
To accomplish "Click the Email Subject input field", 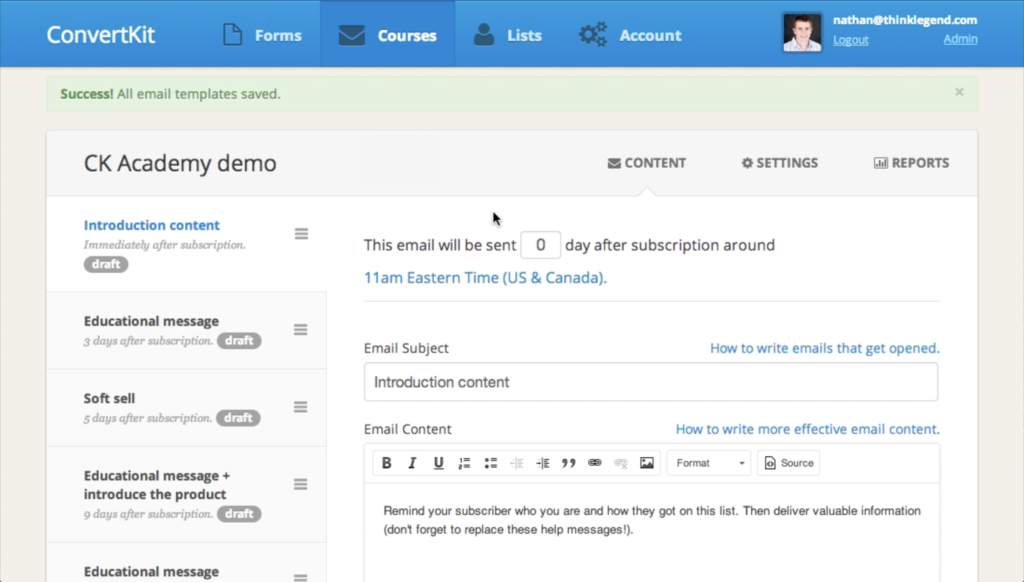I will pos(650,382).
